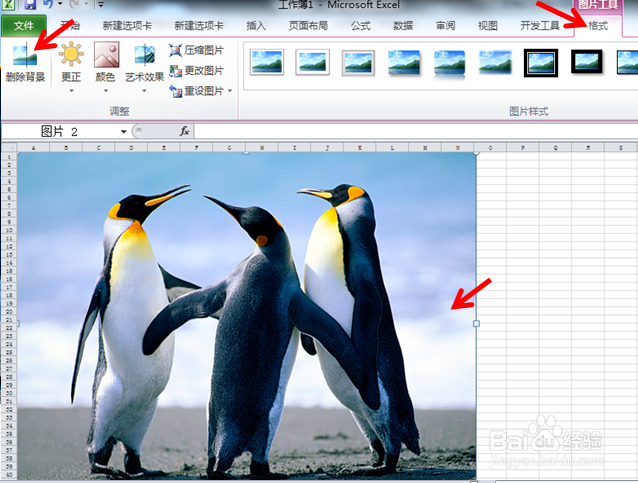The image size is (638, 483).
Task: Click the right-middle resize handle of picture
Action: click(476, 323)
